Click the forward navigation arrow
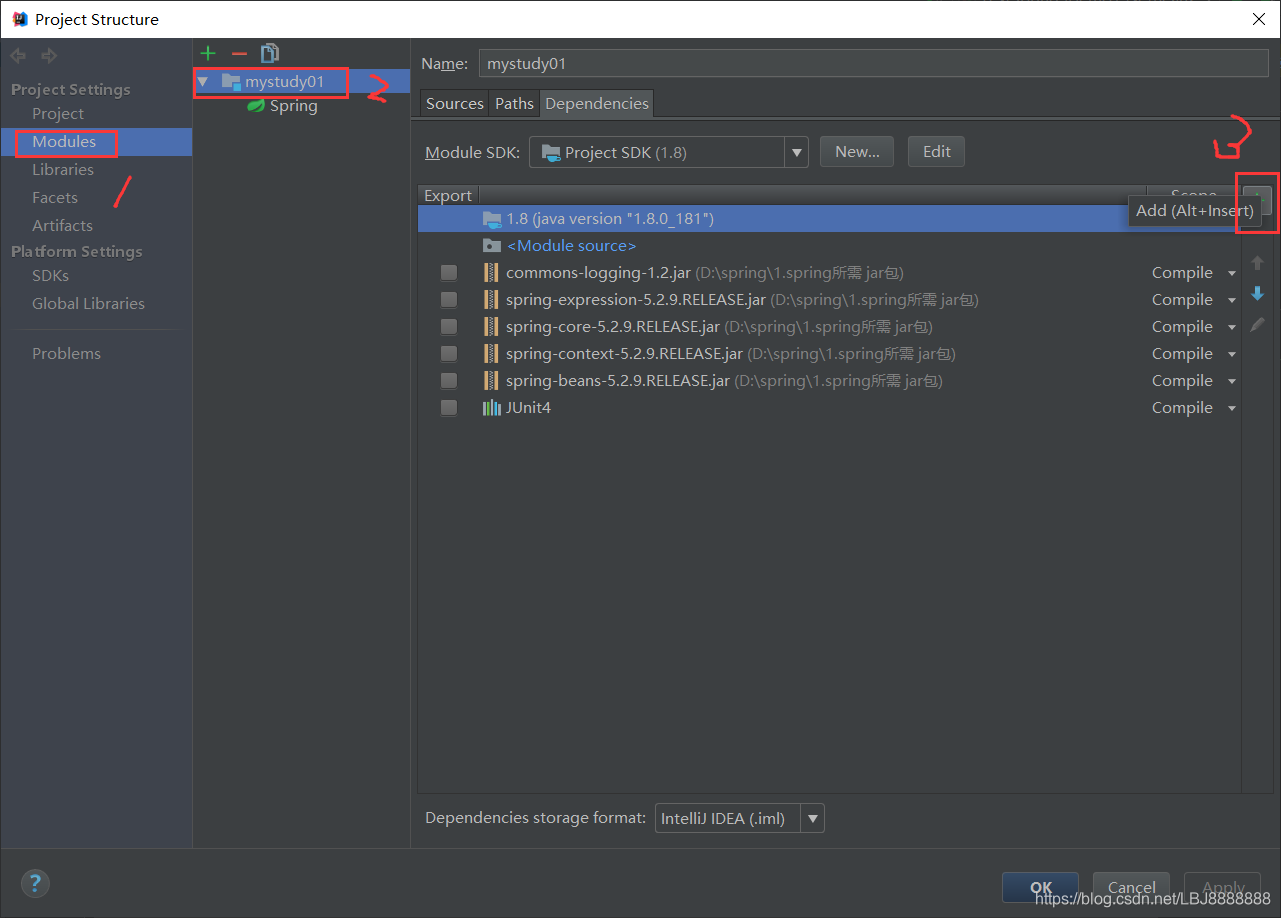The height and width of the screenshot is (918, 1281). [x=49, y=55]
